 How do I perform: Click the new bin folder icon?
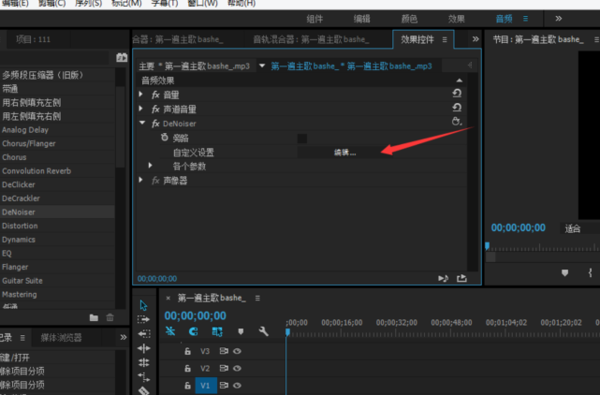(x=94, y=318)
